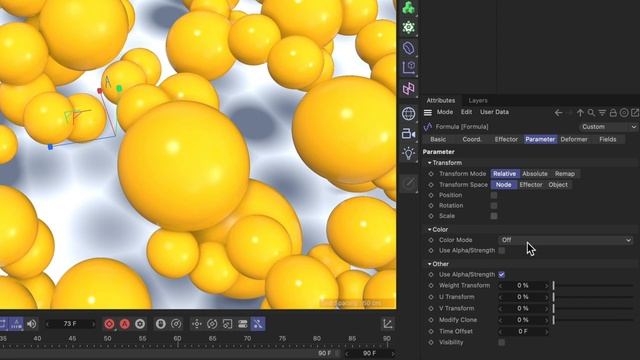Image resolution: width=640 pixels, height=360 pixels.
Task: Open the Mode menu
Action: click(444, 112)
